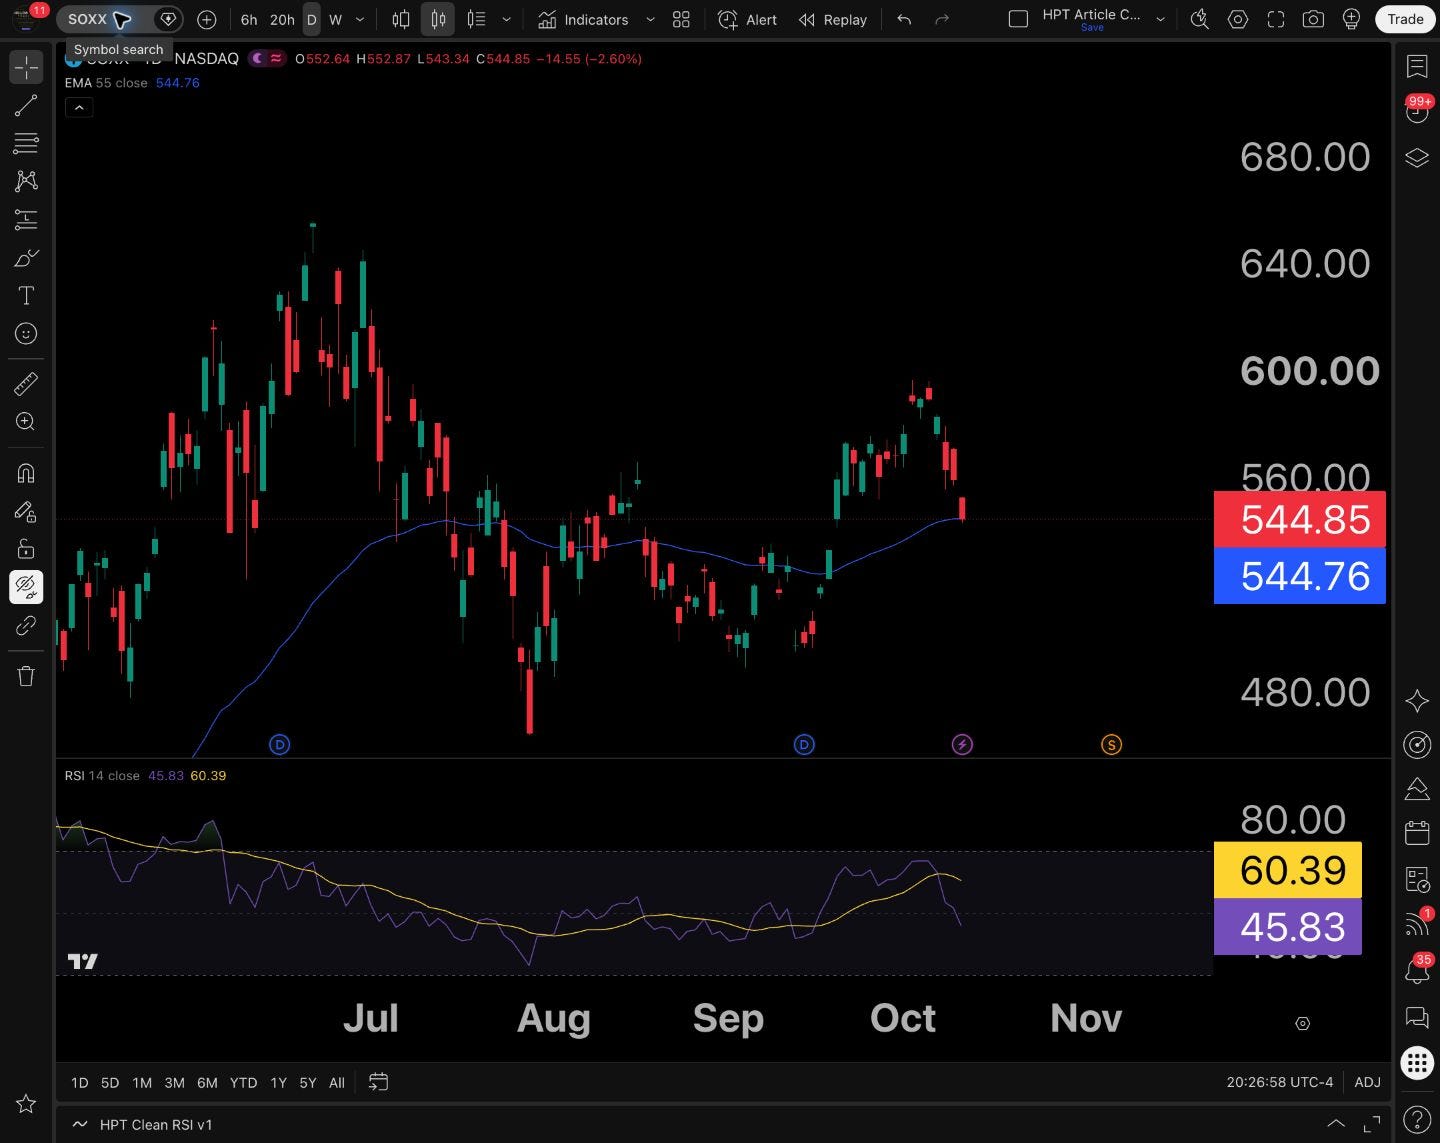Viewport: 1440px width, 1143px height.
Task: Choose the brush drawing tool
Action: [x=26, y=258]
